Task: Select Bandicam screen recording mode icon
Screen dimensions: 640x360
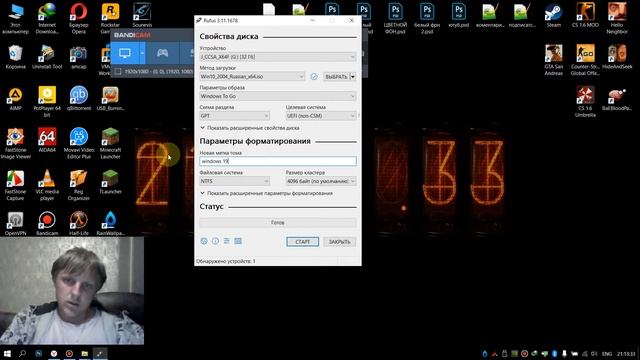Action: click(124, 53)
